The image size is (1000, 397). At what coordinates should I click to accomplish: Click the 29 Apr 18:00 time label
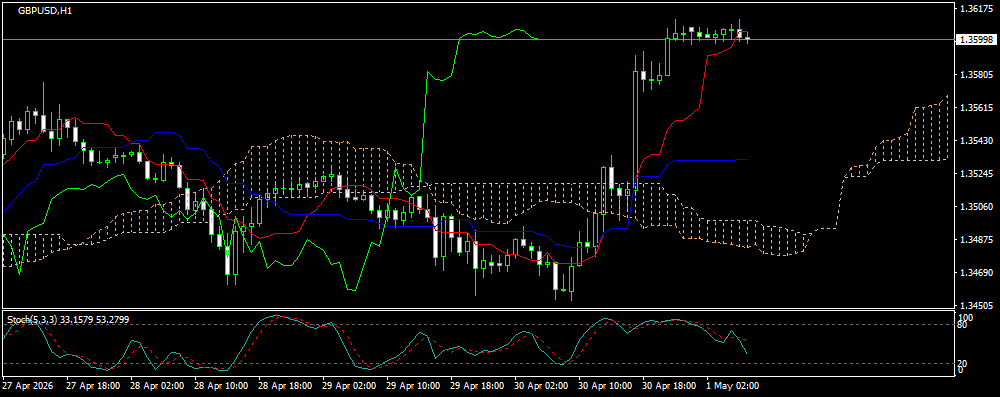pyautogui.click(x=478, y=386)
